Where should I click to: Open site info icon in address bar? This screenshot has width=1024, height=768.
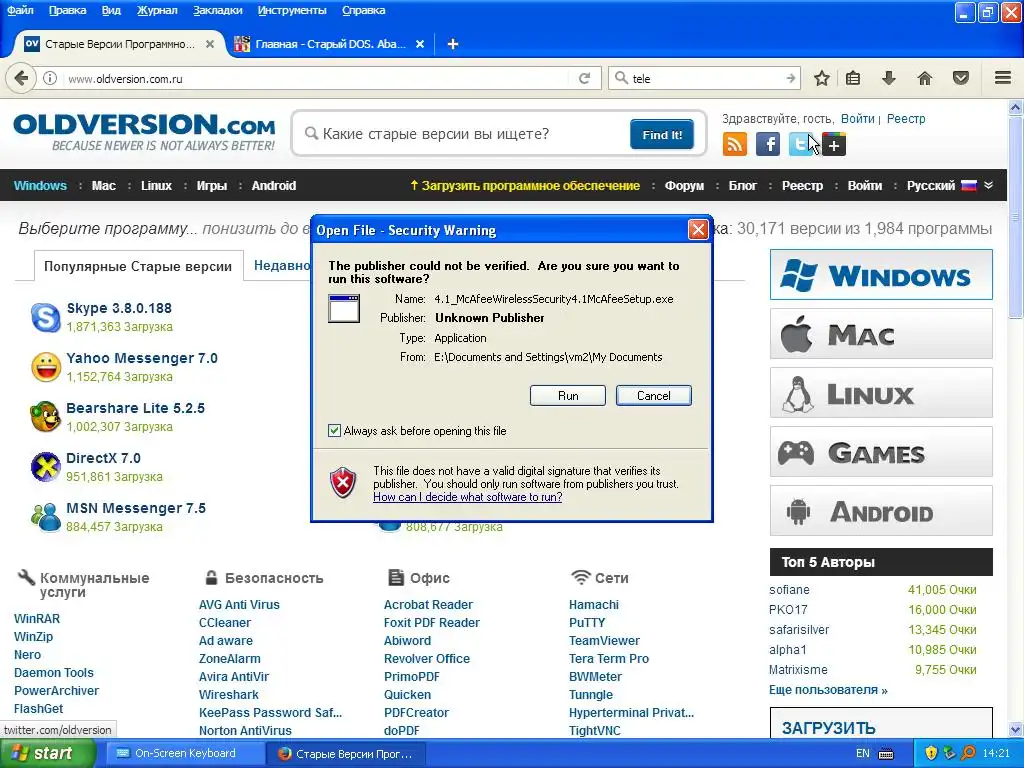point(50,78)
